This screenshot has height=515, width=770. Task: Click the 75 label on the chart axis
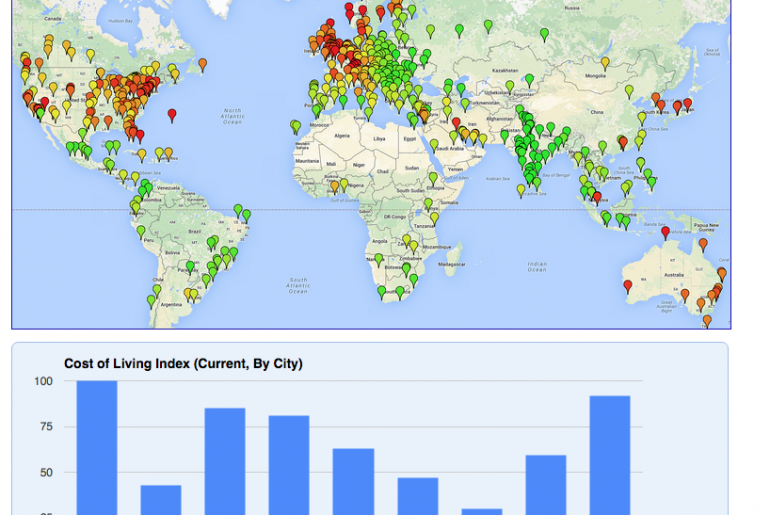click(x=43, y=426)
